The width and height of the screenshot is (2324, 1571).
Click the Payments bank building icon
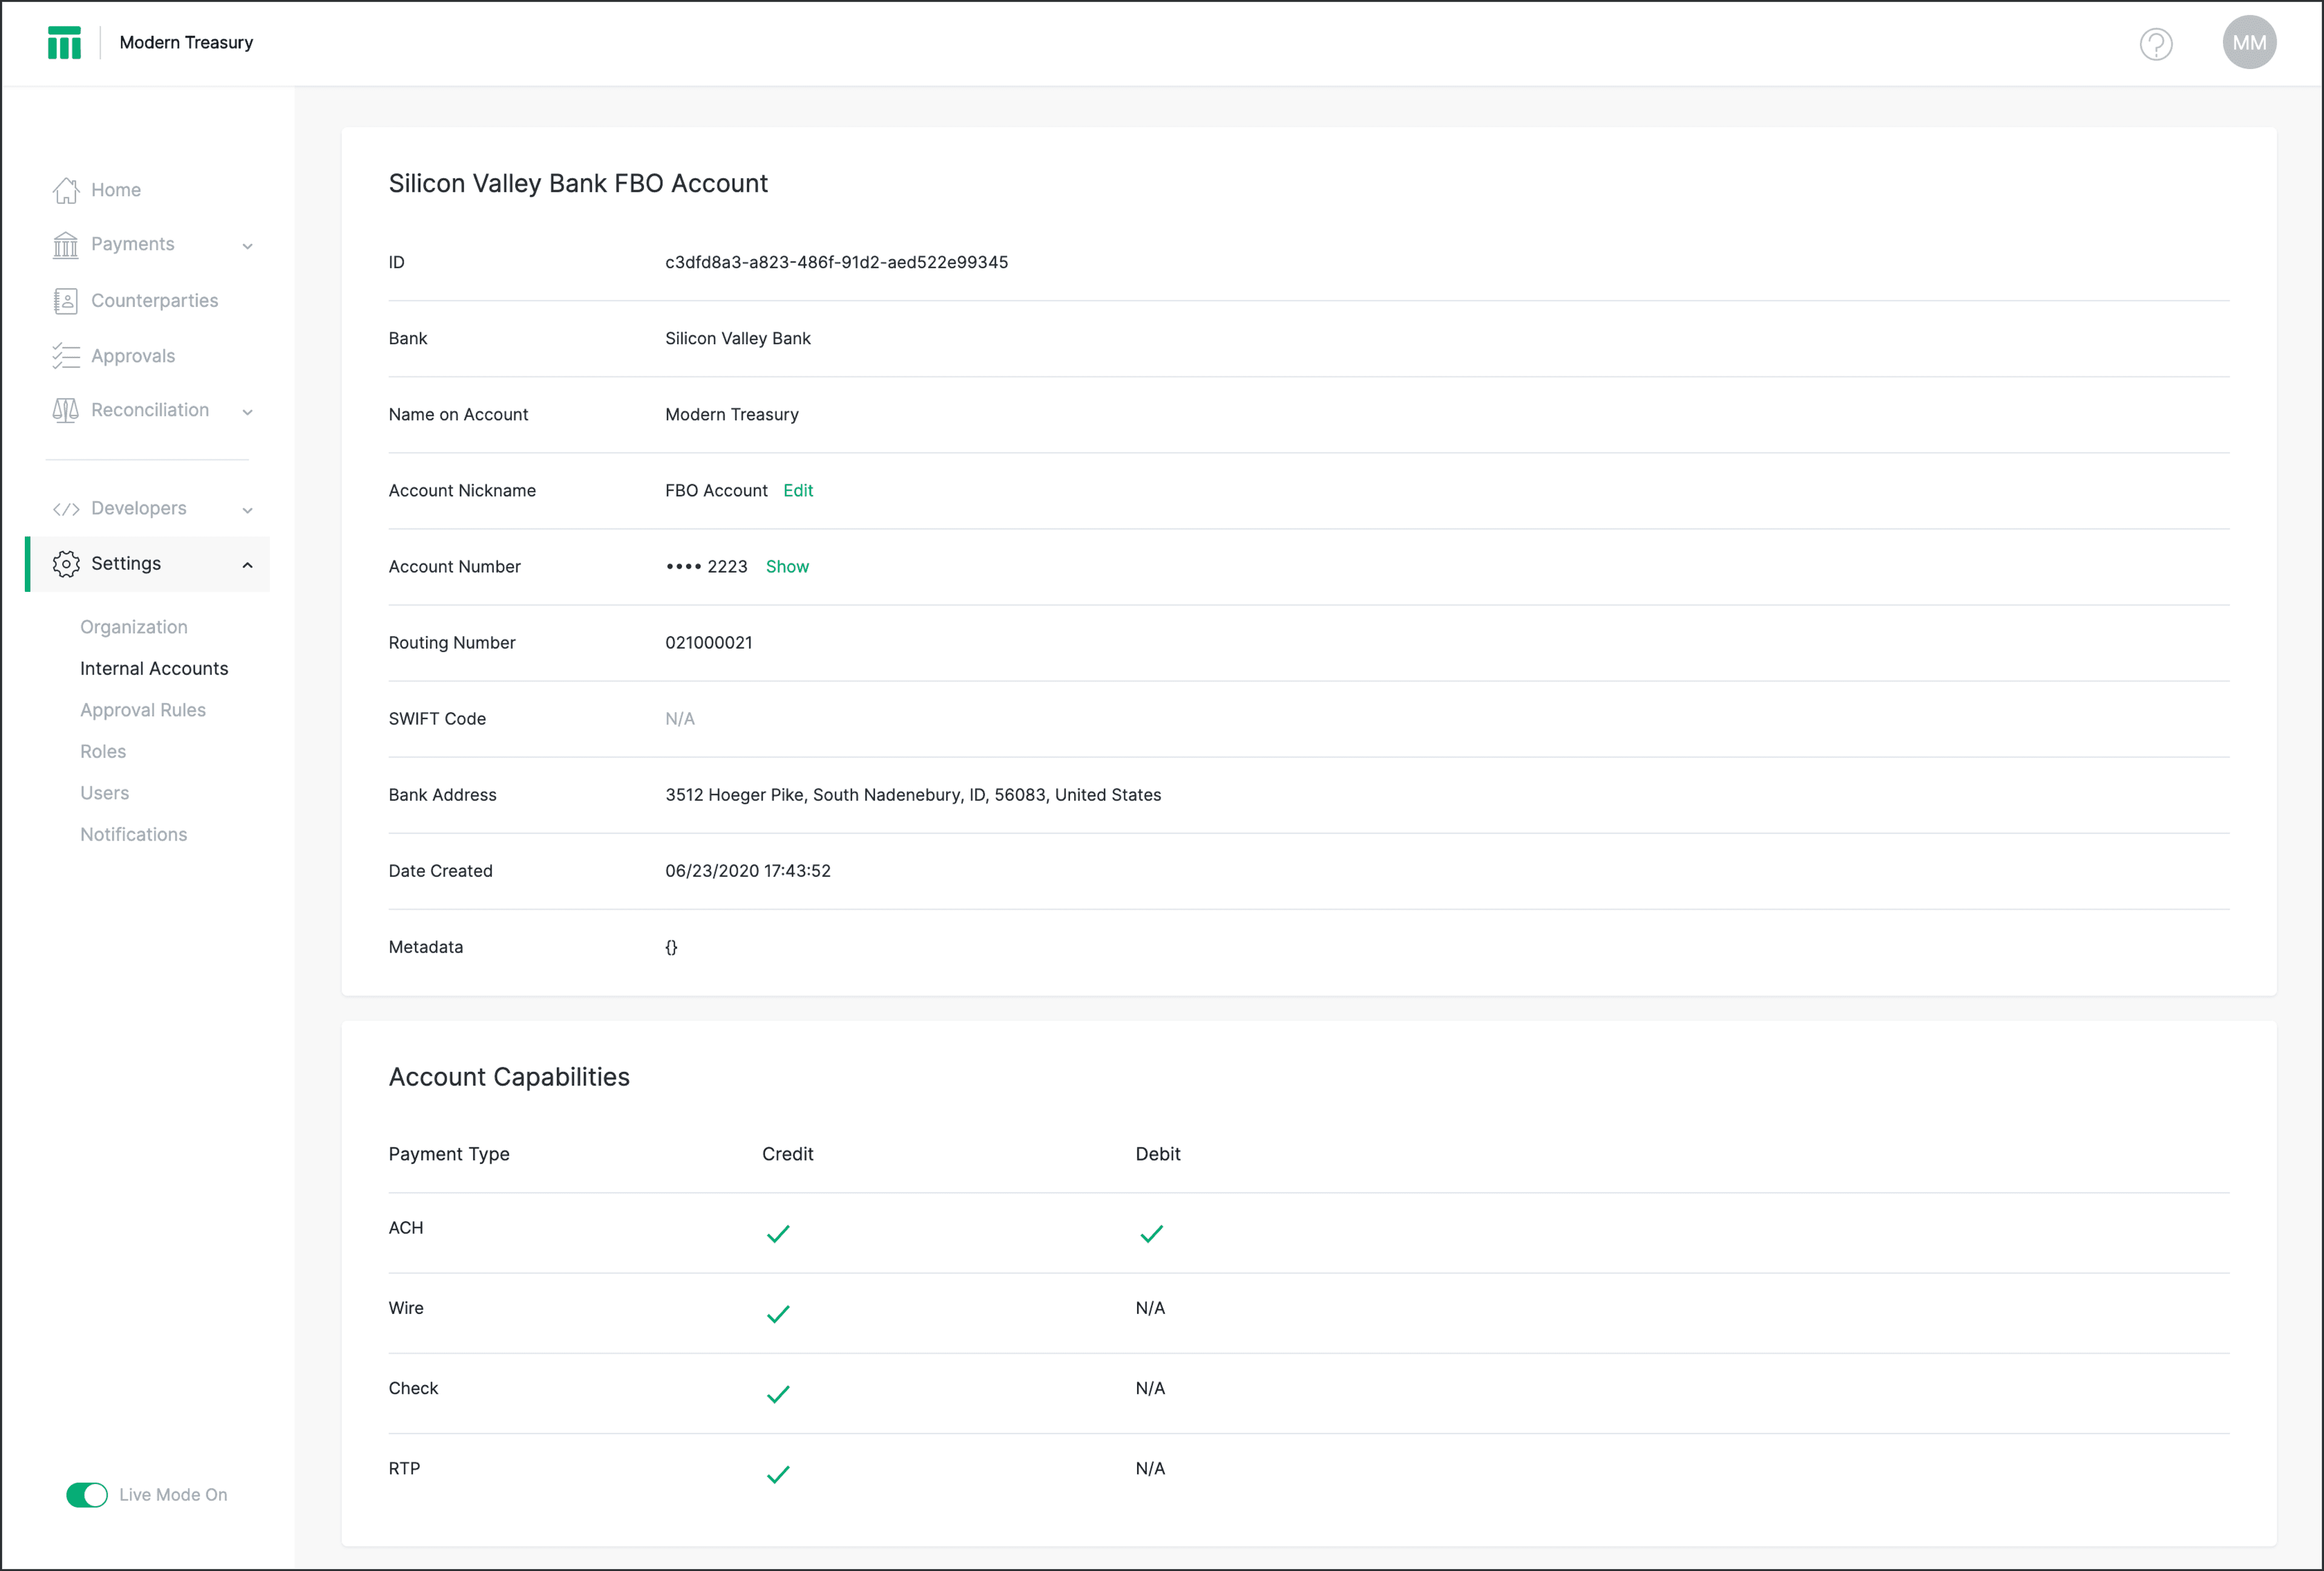point(66,245)
